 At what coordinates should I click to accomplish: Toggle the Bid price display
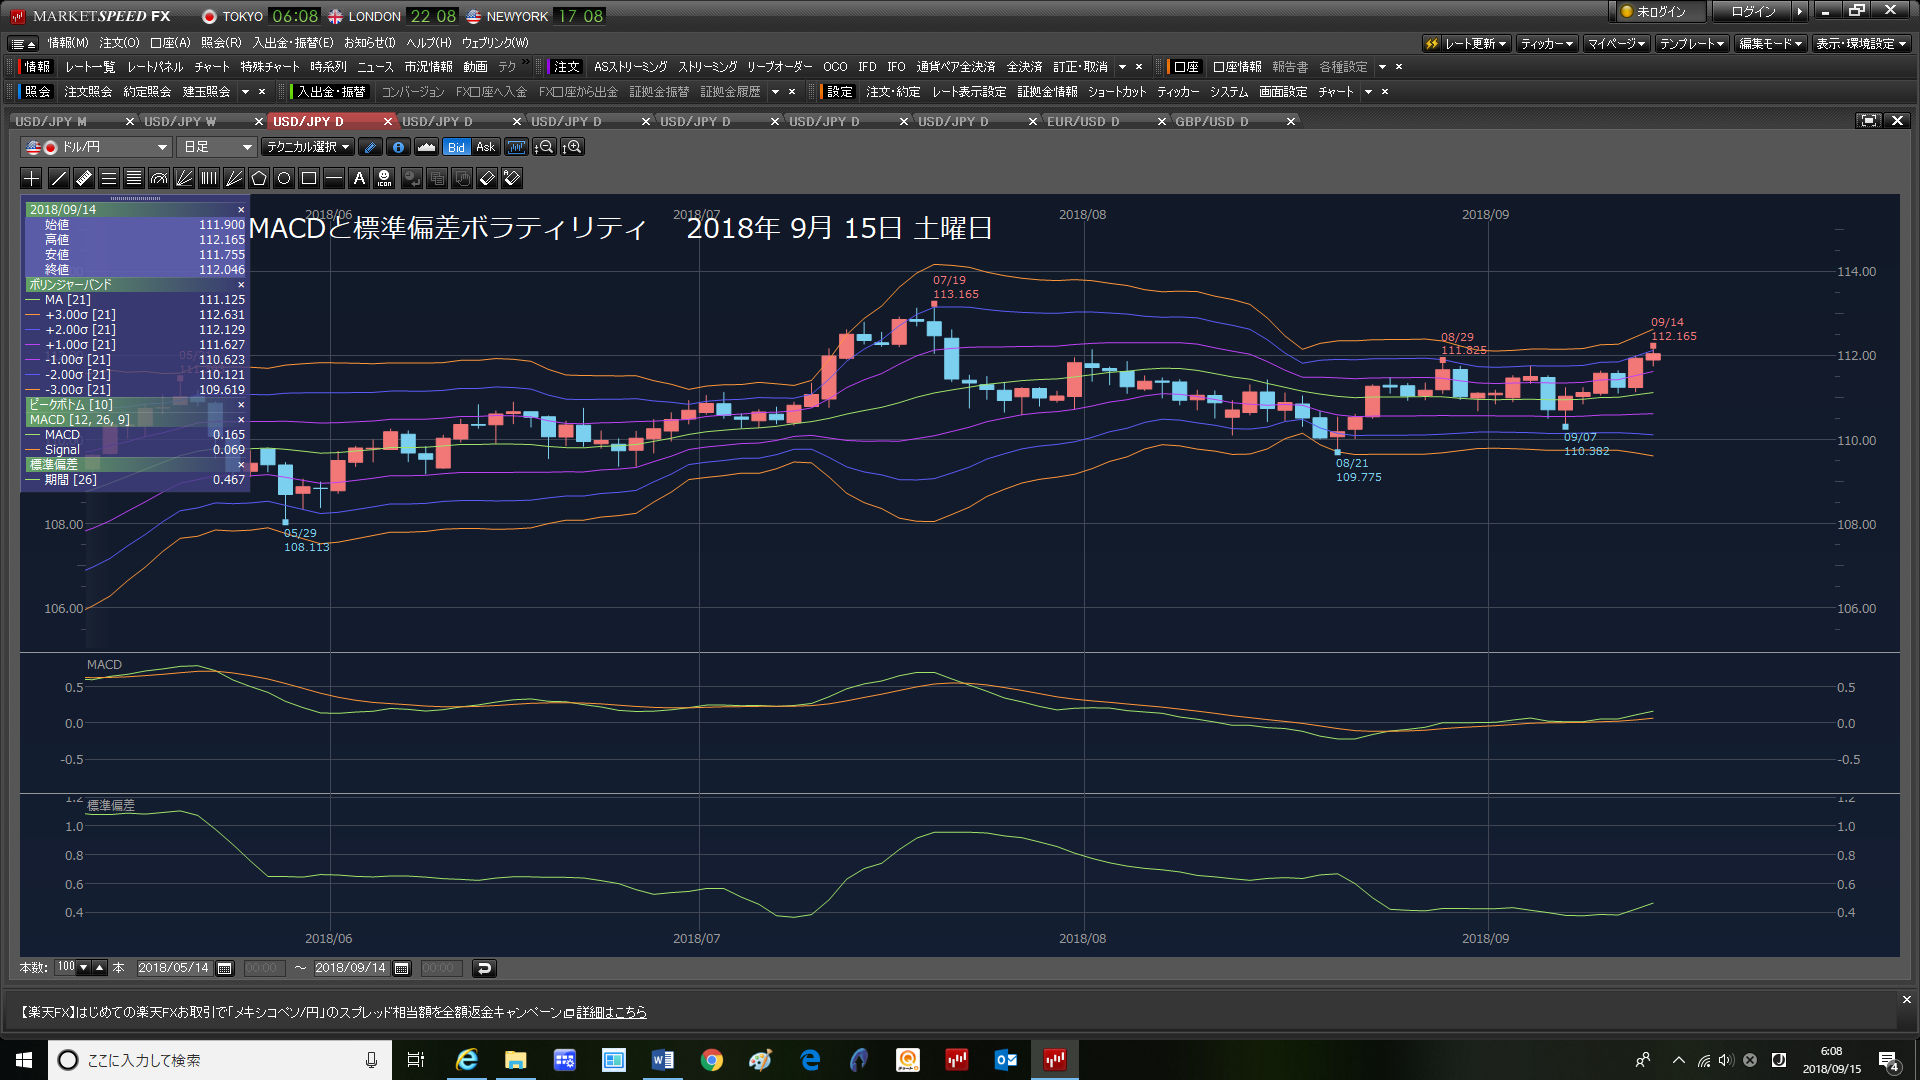(456, 147)
